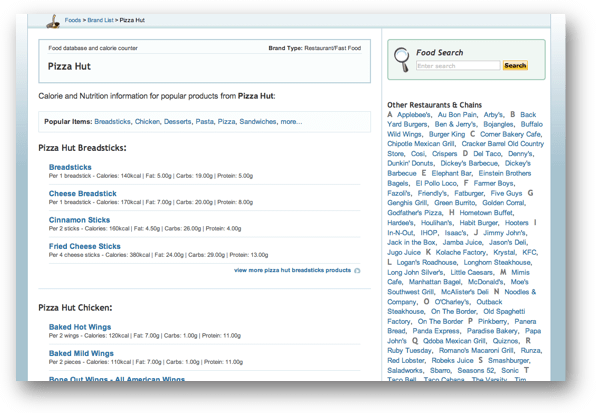Open the Baked Hot Wings item
Screen dimensions: 596x413
coord(80,327)
